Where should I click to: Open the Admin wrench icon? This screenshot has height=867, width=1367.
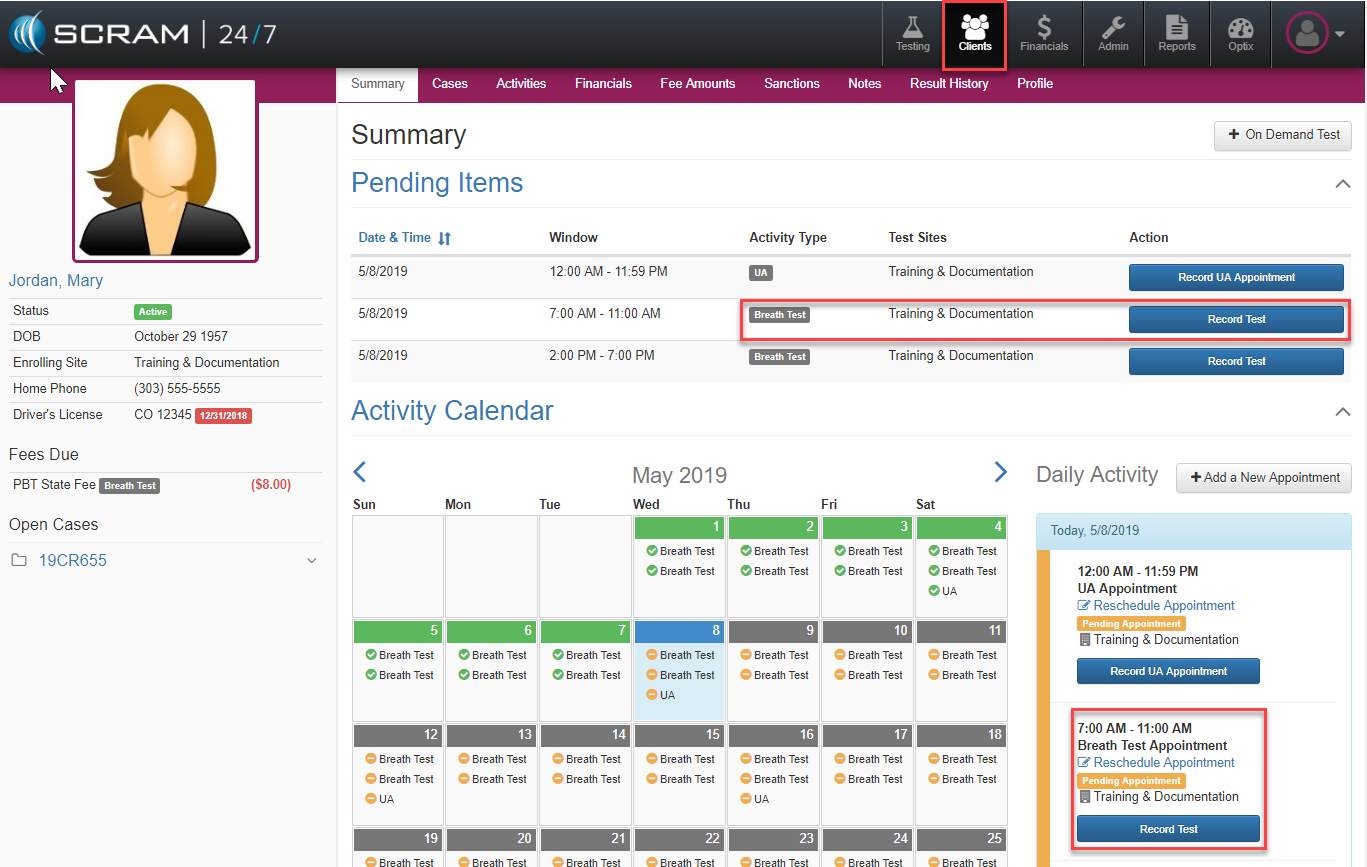[1113, 34]
